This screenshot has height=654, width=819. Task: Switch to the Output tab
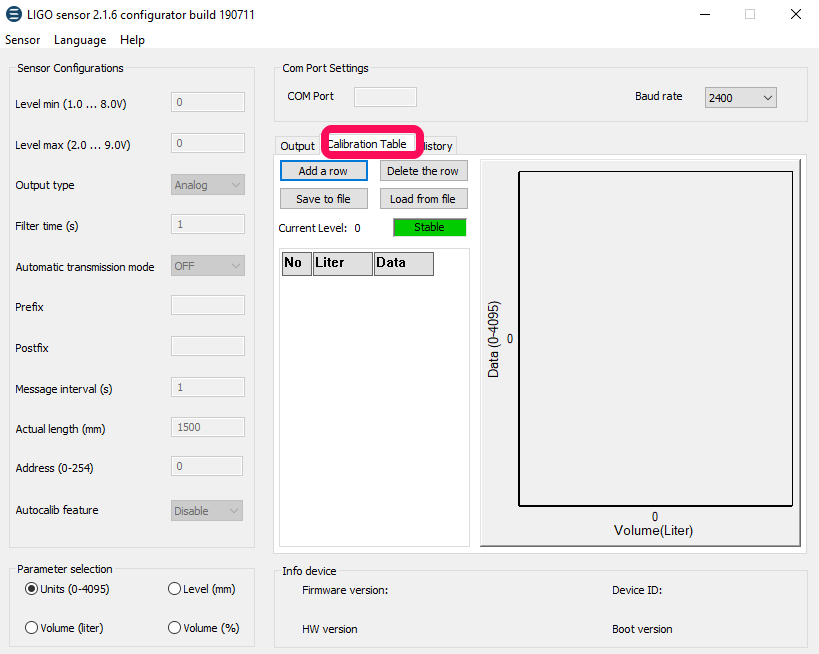point(297,146)
